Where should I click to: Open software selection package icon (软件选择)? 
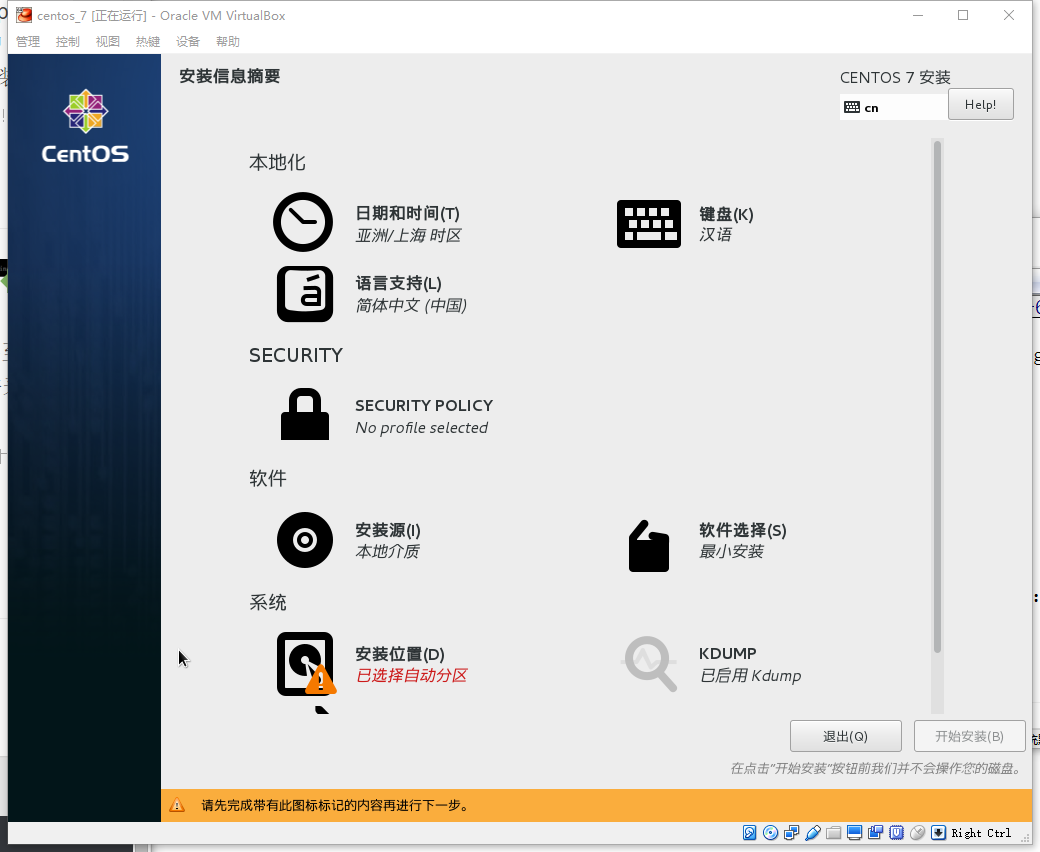[x=649, y=546]
